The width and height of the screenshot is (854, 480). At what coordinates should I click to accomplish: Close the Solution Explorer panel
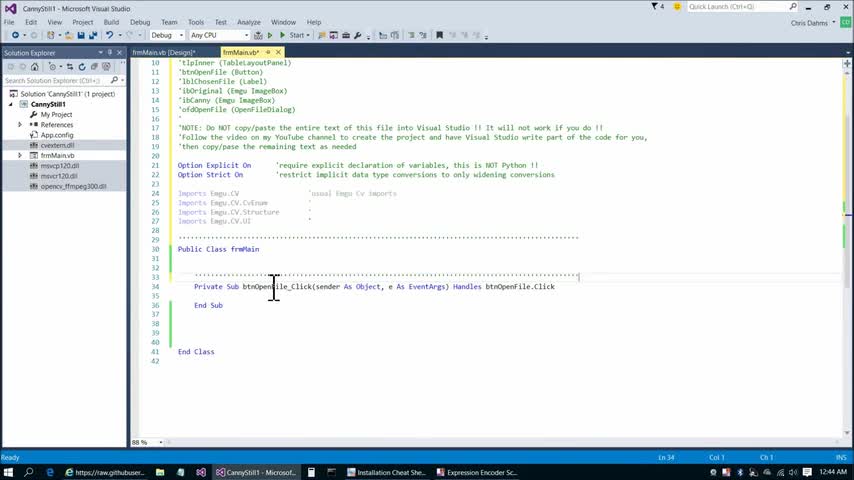119,53
